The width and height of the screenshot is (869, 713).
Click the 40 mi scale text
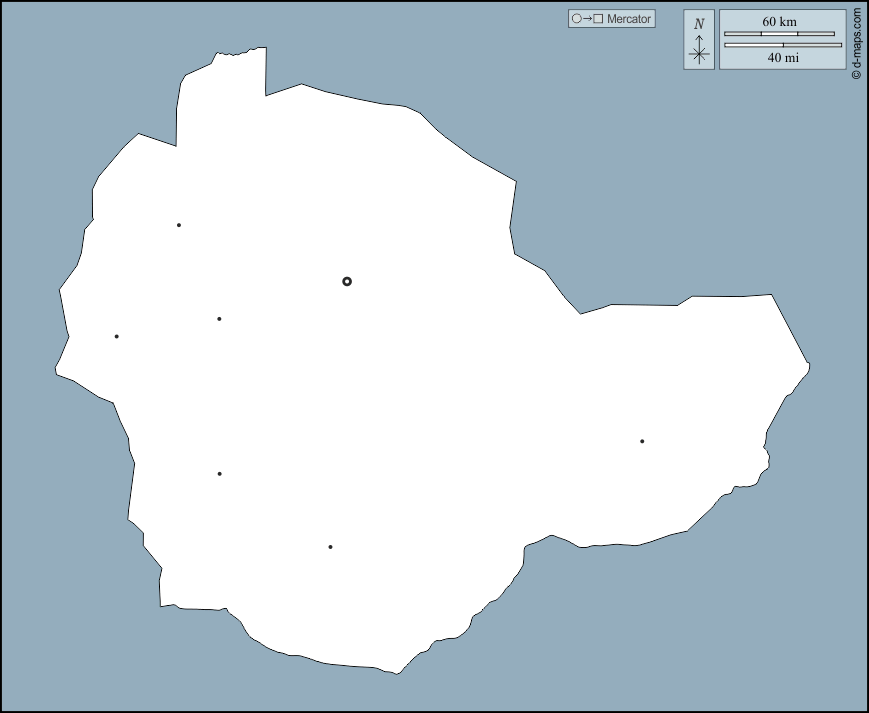(783, 58)
